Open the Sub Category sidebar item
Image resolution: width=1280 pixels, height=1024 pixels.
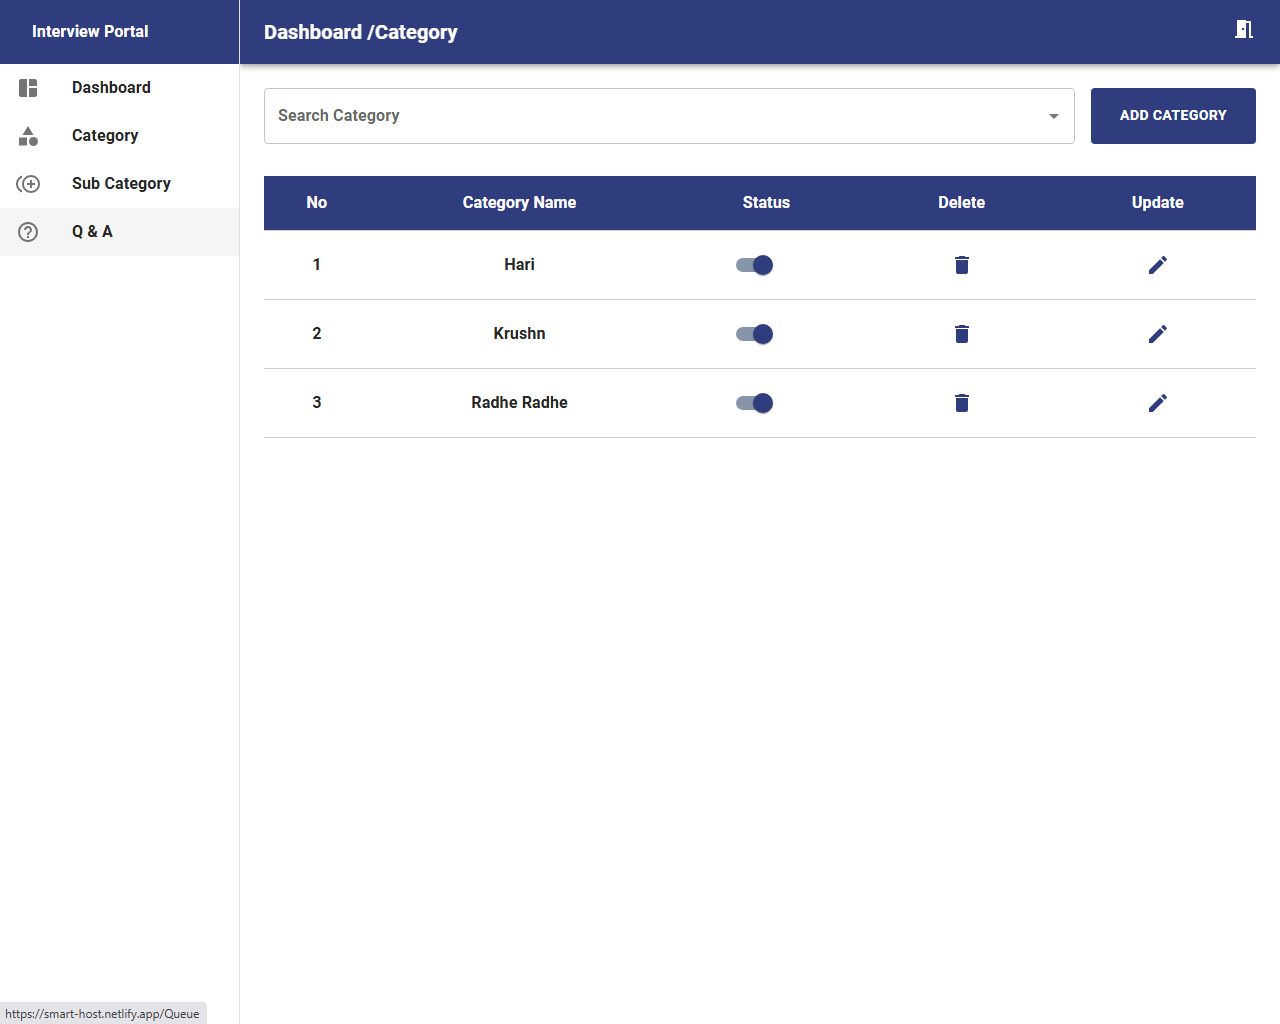click(120, 184)
